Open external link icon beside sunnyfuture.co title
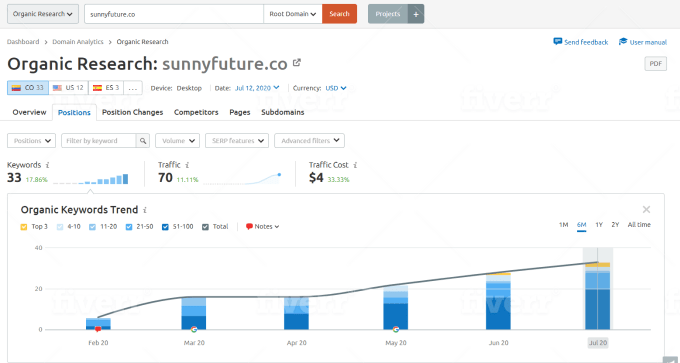The image size is (680, 363). pos(297,63)
